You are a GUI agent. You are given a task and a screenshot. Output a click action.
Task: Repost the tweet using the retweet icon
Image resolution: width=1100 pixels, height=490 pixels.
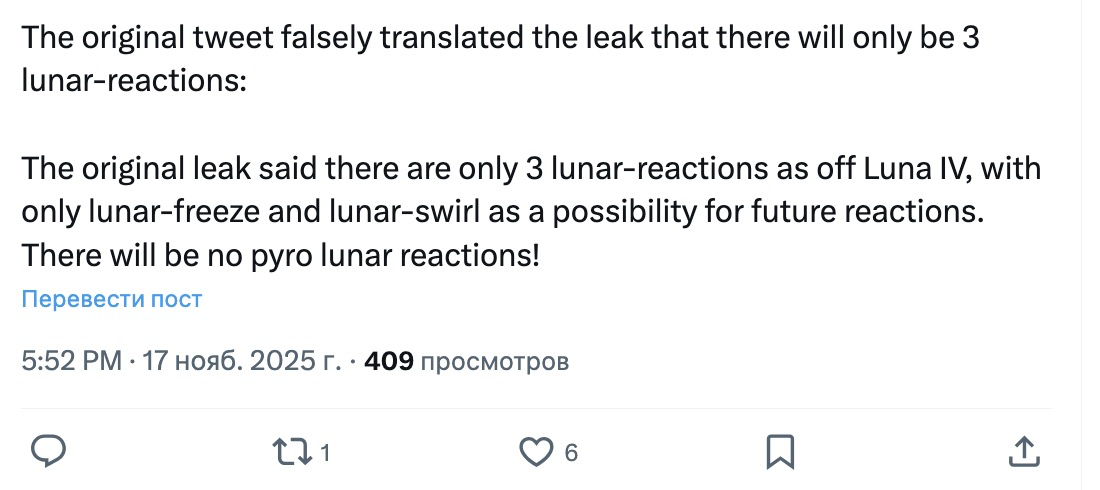pyautogui.click(x=291, y=452)
